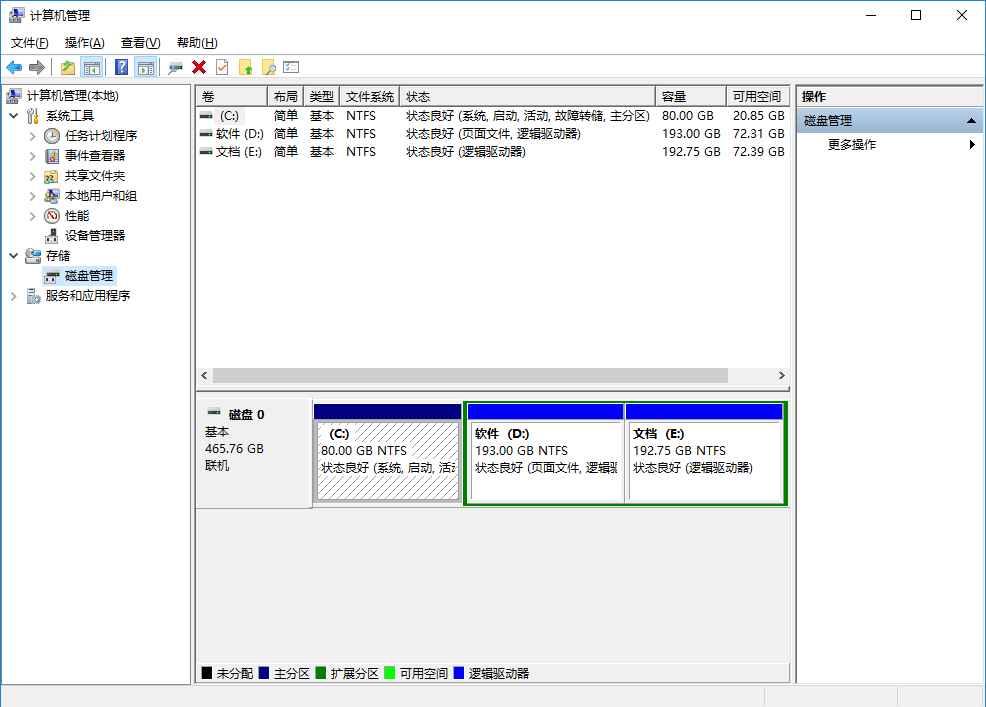Select 设备管理器 in the tree
The image size is (986, 707).
point(95,236)
